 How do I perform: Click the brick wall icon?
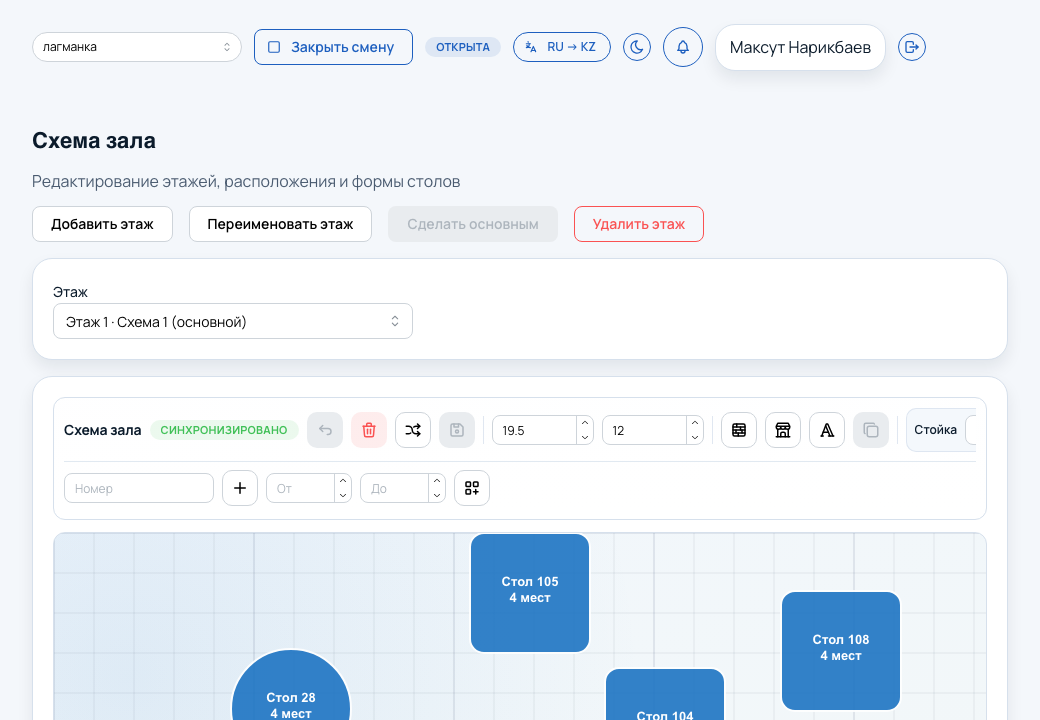tap(739, 430)
